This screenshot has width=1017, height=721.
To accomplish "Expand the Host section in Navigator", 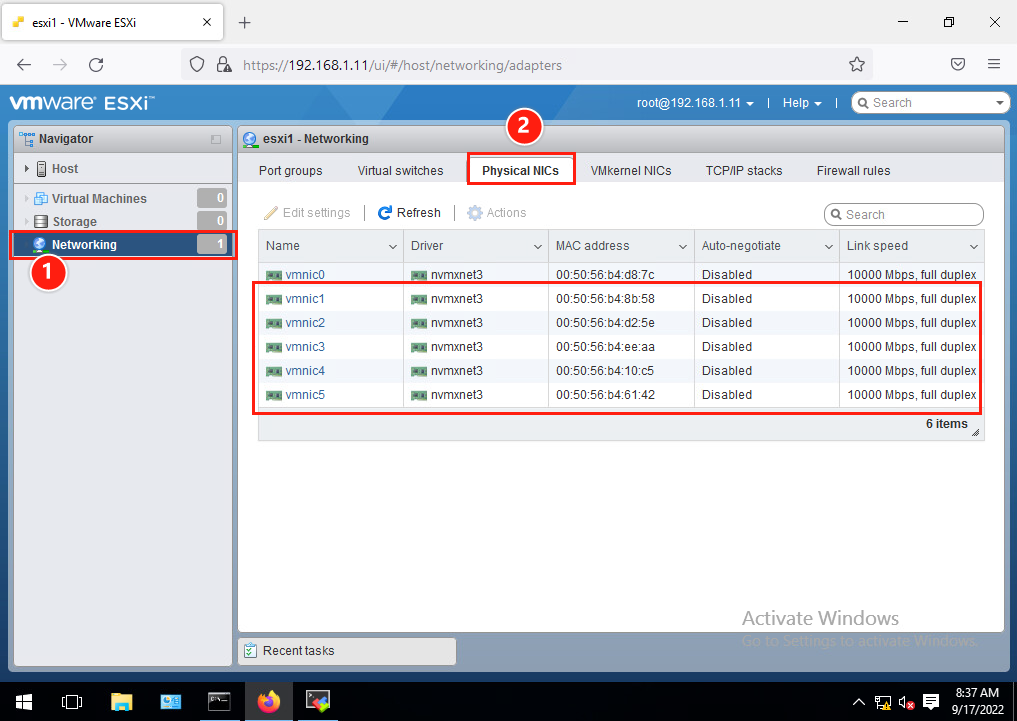I will (27, 168).
